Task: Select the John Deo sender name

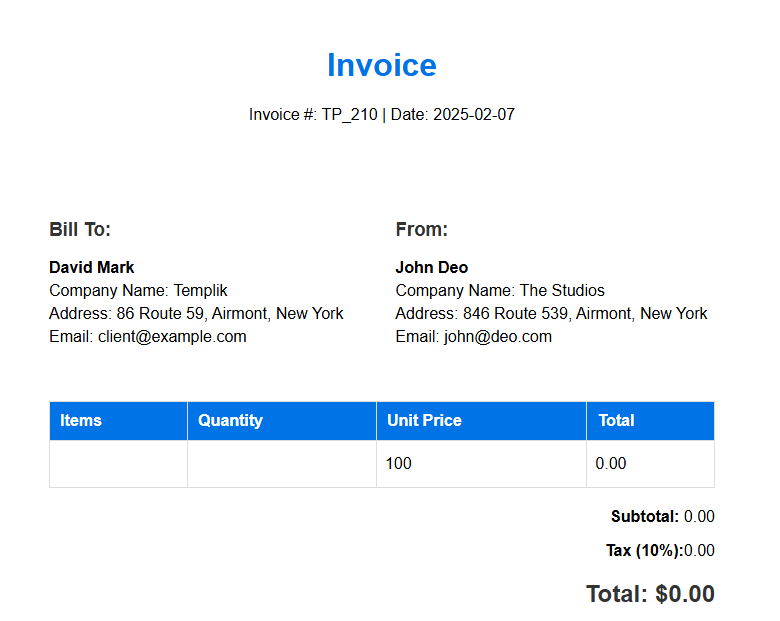Action: (x=431, y=268)
